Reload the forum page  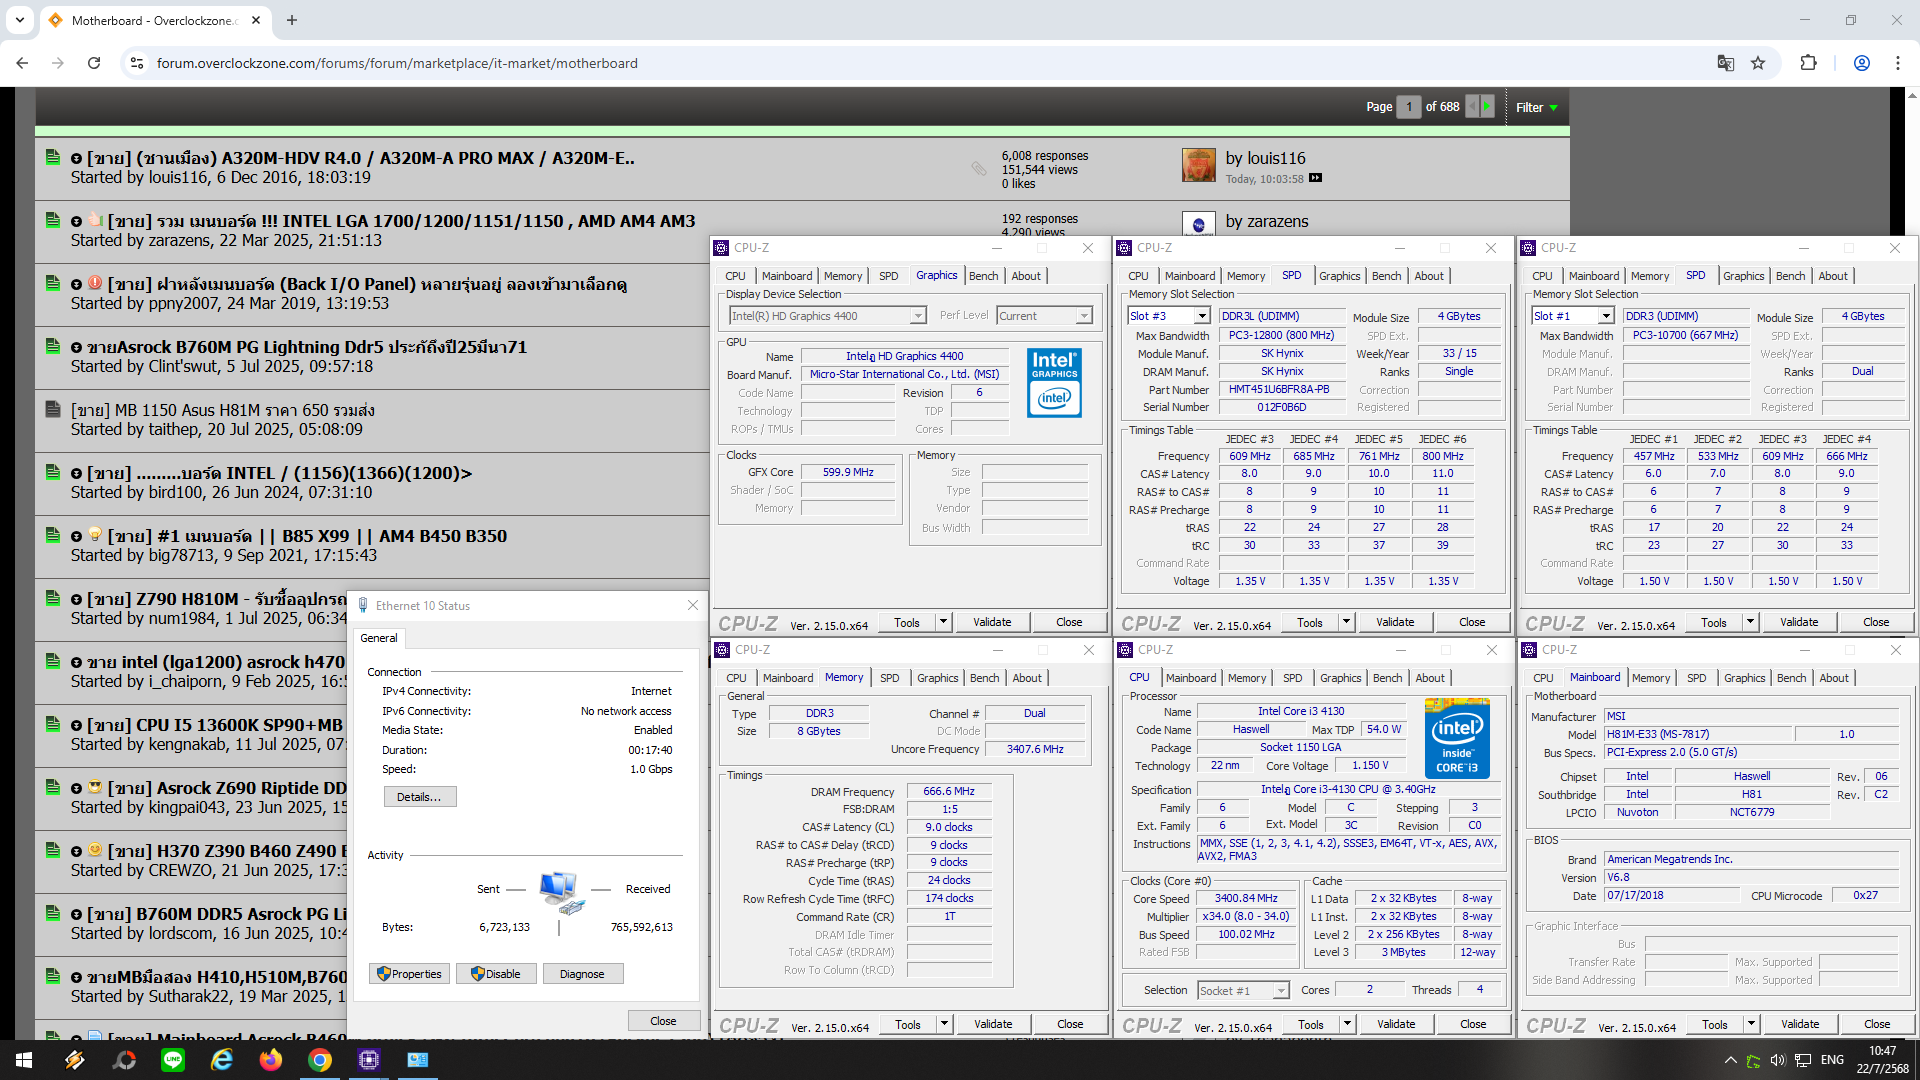[94, 63]
